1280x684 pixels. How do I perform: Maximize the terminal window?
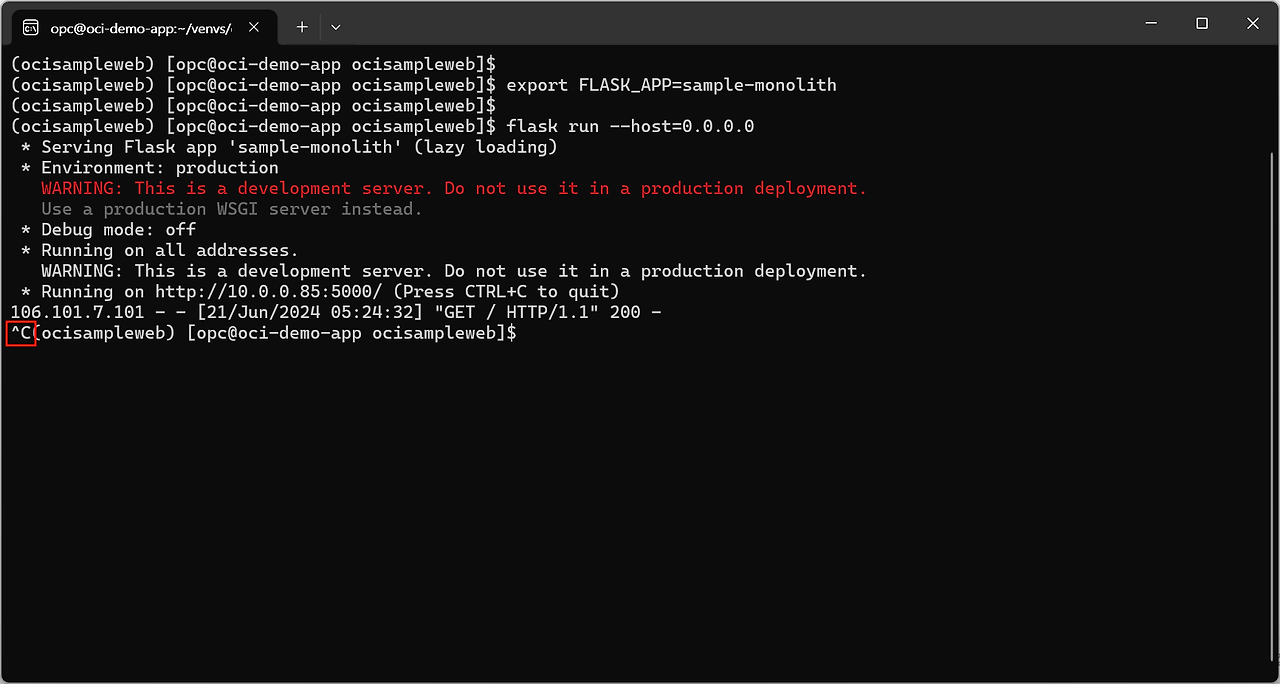pos(1202,24)
